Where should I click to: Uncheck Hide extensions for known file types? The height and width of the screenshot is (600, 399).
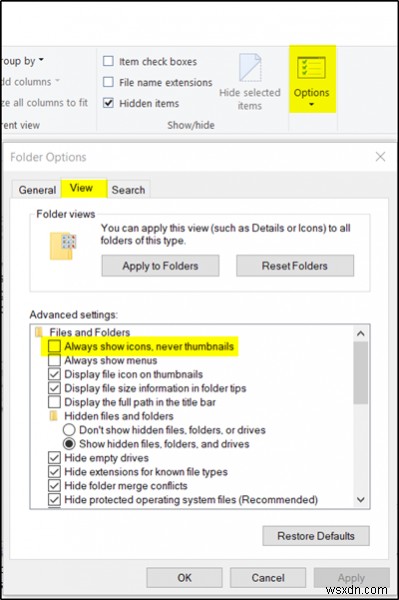point(54,471)
